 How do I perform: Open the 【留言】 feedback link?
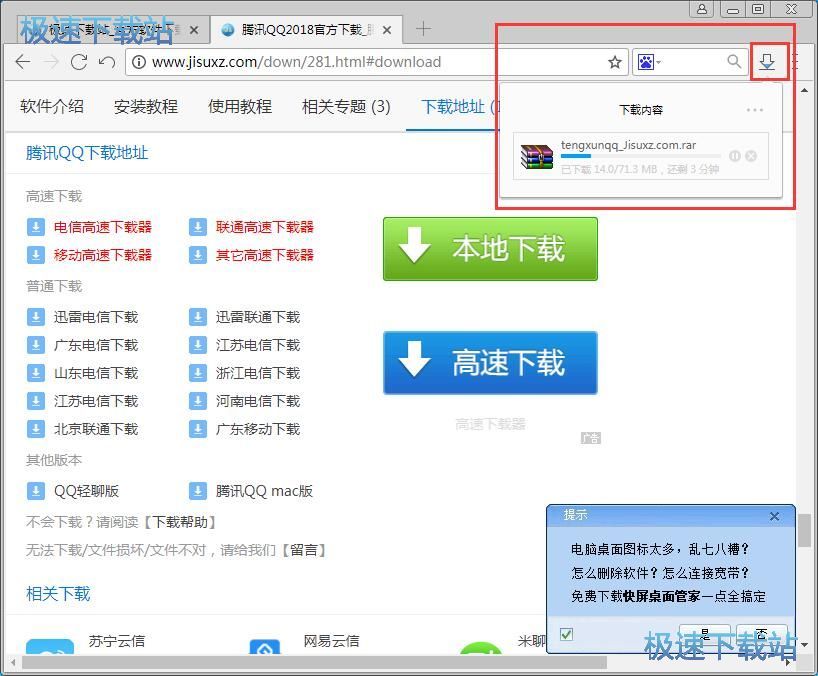click(x=303, y=550)
